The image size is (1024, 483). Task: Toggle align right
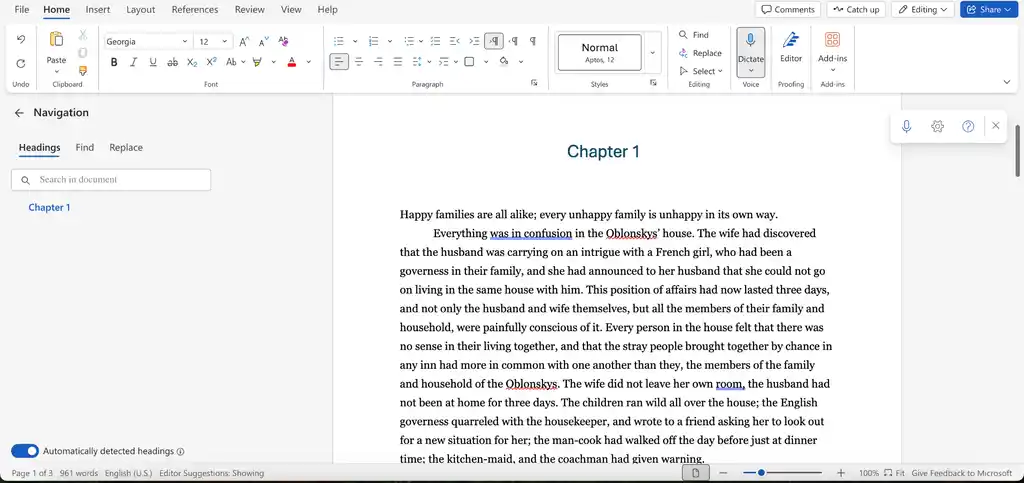tap(378, 62)
